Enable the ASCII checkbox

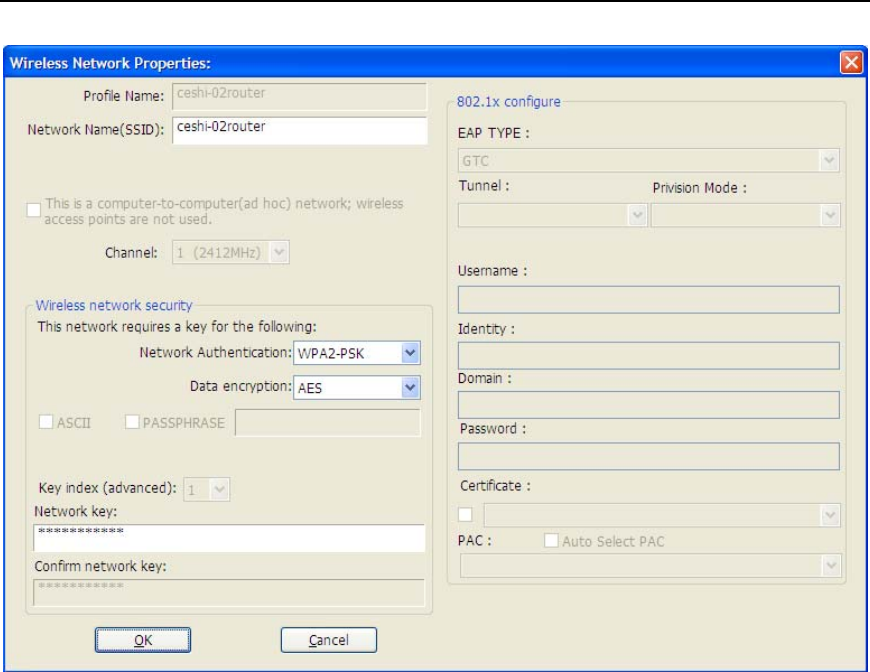pos(46,422)
